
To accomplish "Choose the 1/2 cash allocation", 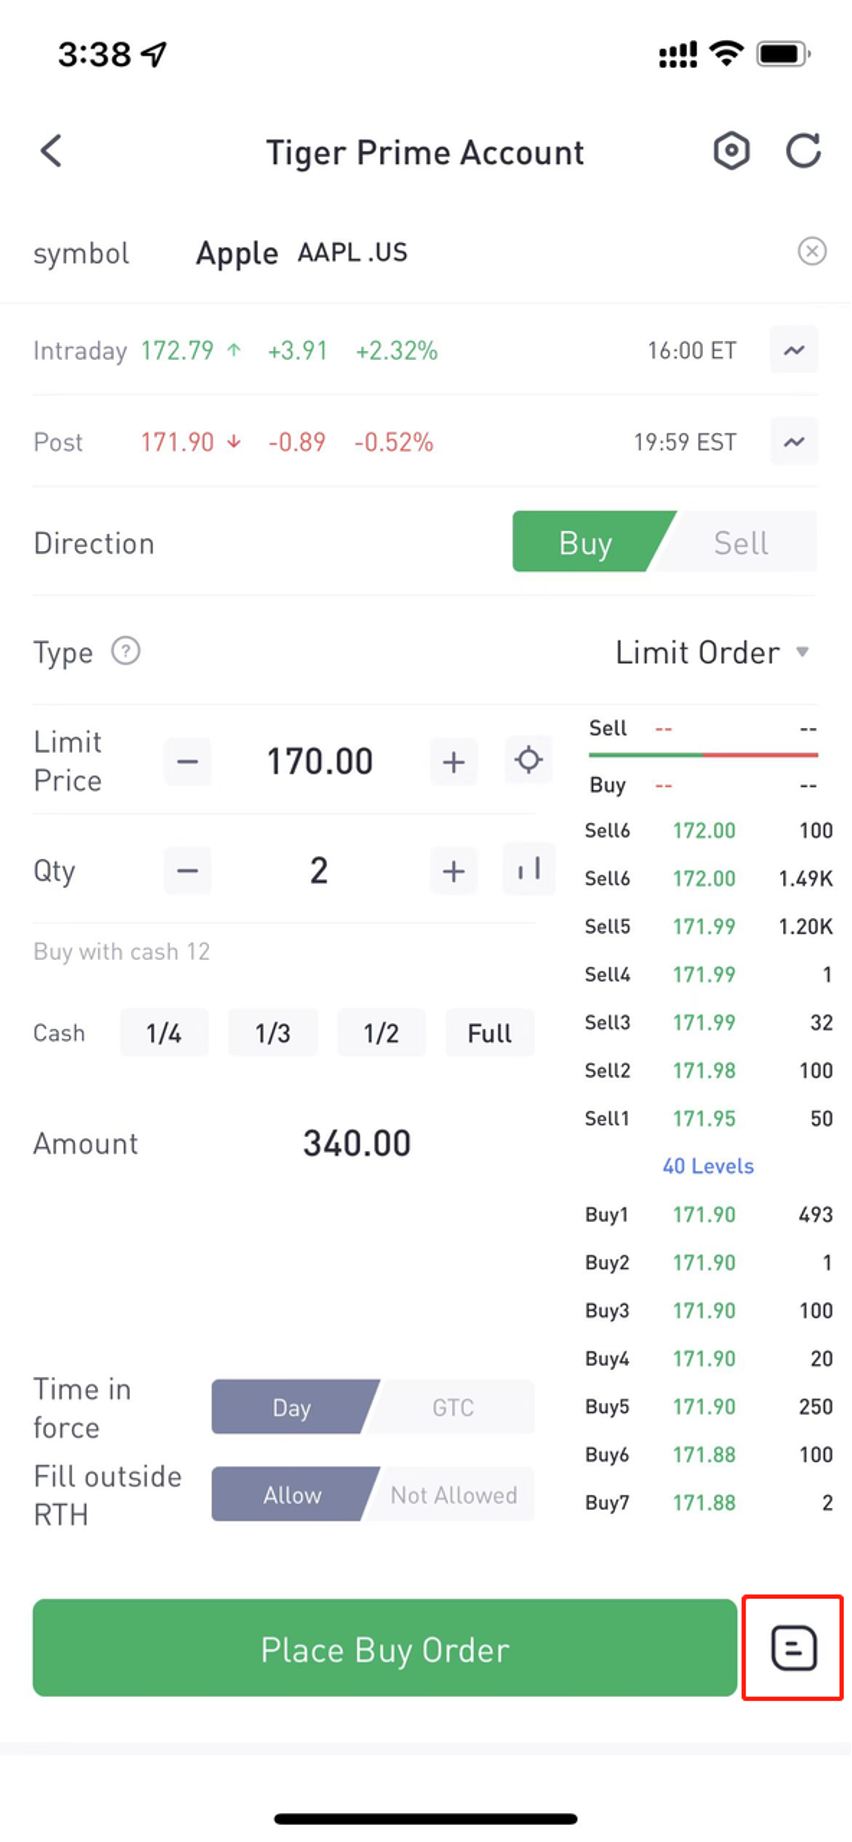I will point(381,1033).
